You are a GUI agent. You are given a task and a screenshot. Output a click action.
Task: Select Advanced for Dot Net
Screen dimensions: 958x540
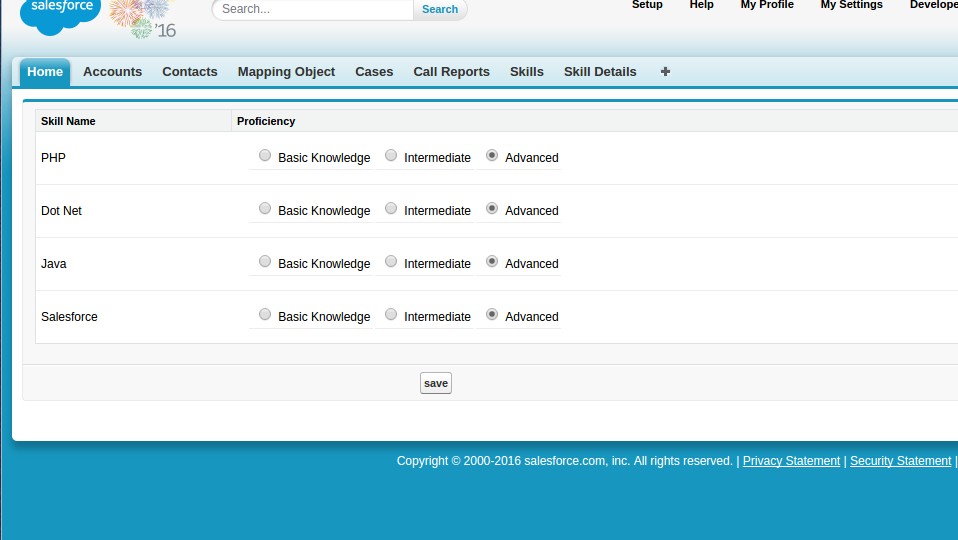[492, 208]
